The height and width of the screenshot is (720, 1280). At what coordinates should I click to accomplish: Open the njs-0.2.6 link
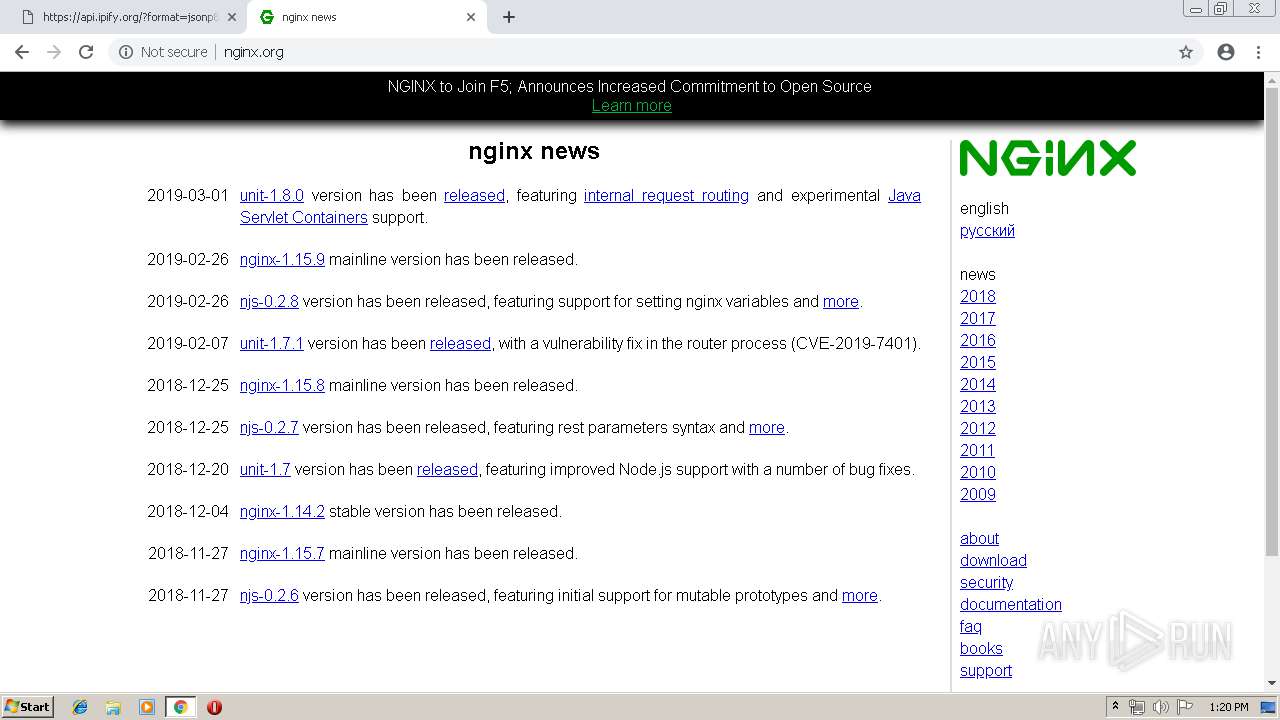pyautogui.click(x=269, y=596)
